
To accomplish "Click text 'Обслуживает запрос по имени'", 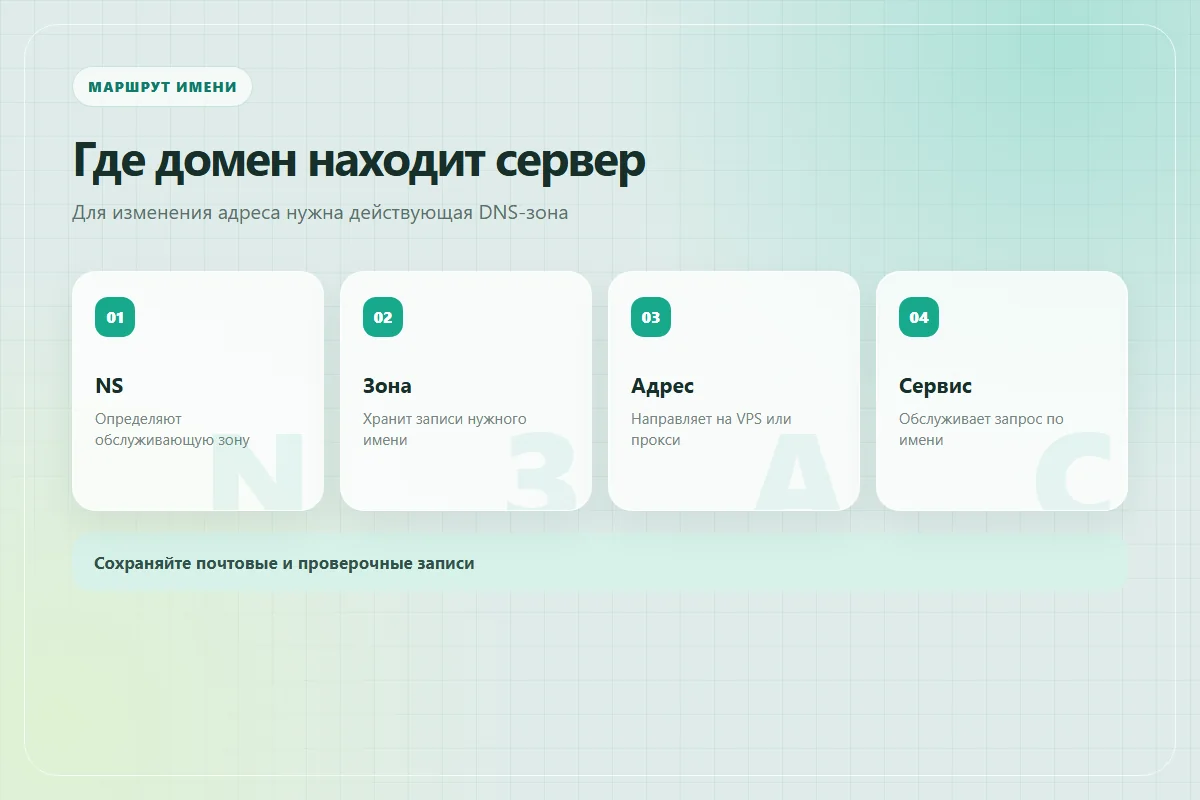I will click(981, 429).
